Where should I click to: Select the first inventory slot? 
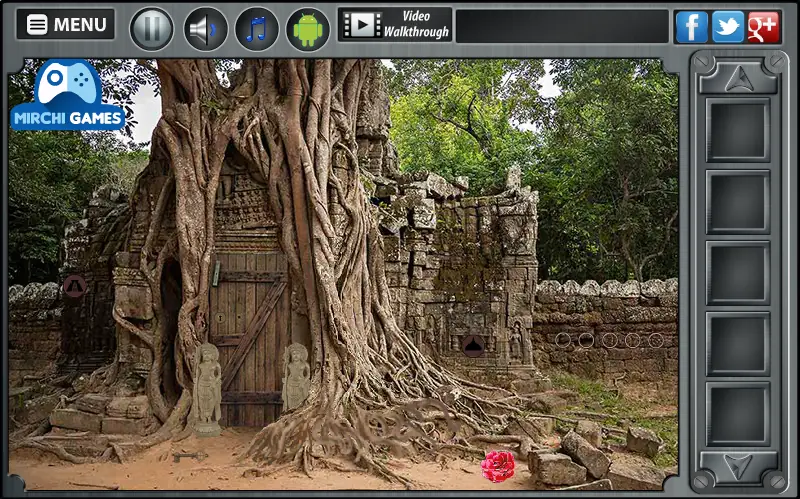click(738, 130)
